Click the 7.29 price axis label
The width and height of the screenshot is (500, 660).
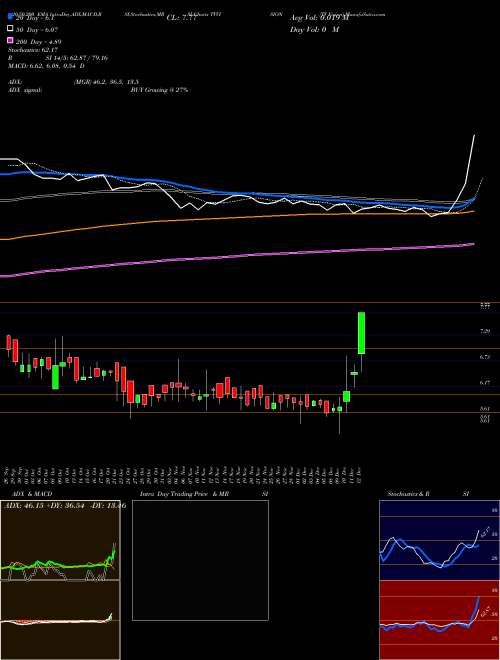(x=485, y=331)
